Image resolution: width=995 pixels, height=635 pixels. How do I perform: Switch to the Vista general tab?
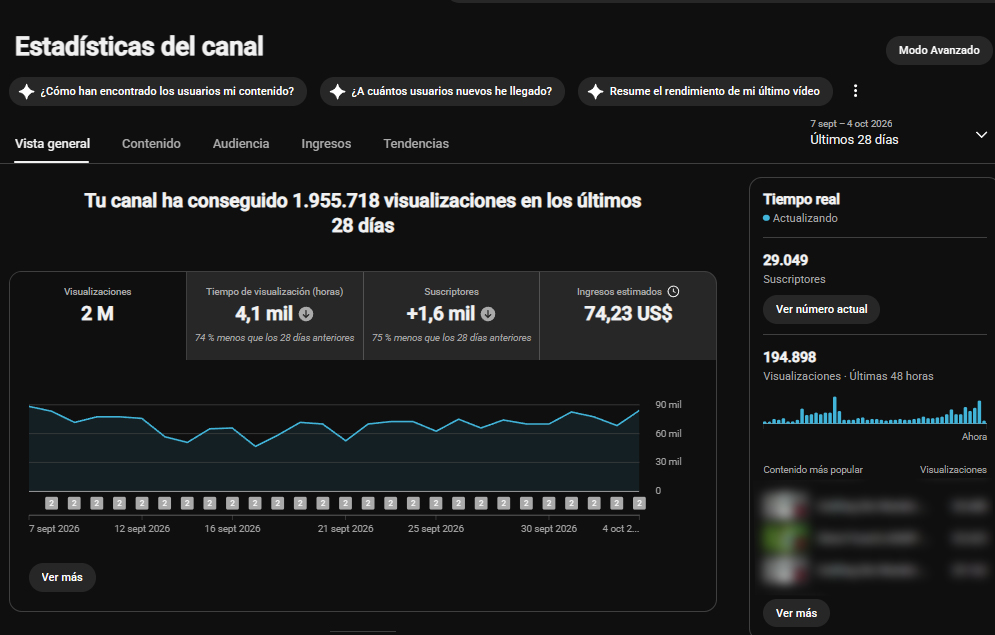52,143
